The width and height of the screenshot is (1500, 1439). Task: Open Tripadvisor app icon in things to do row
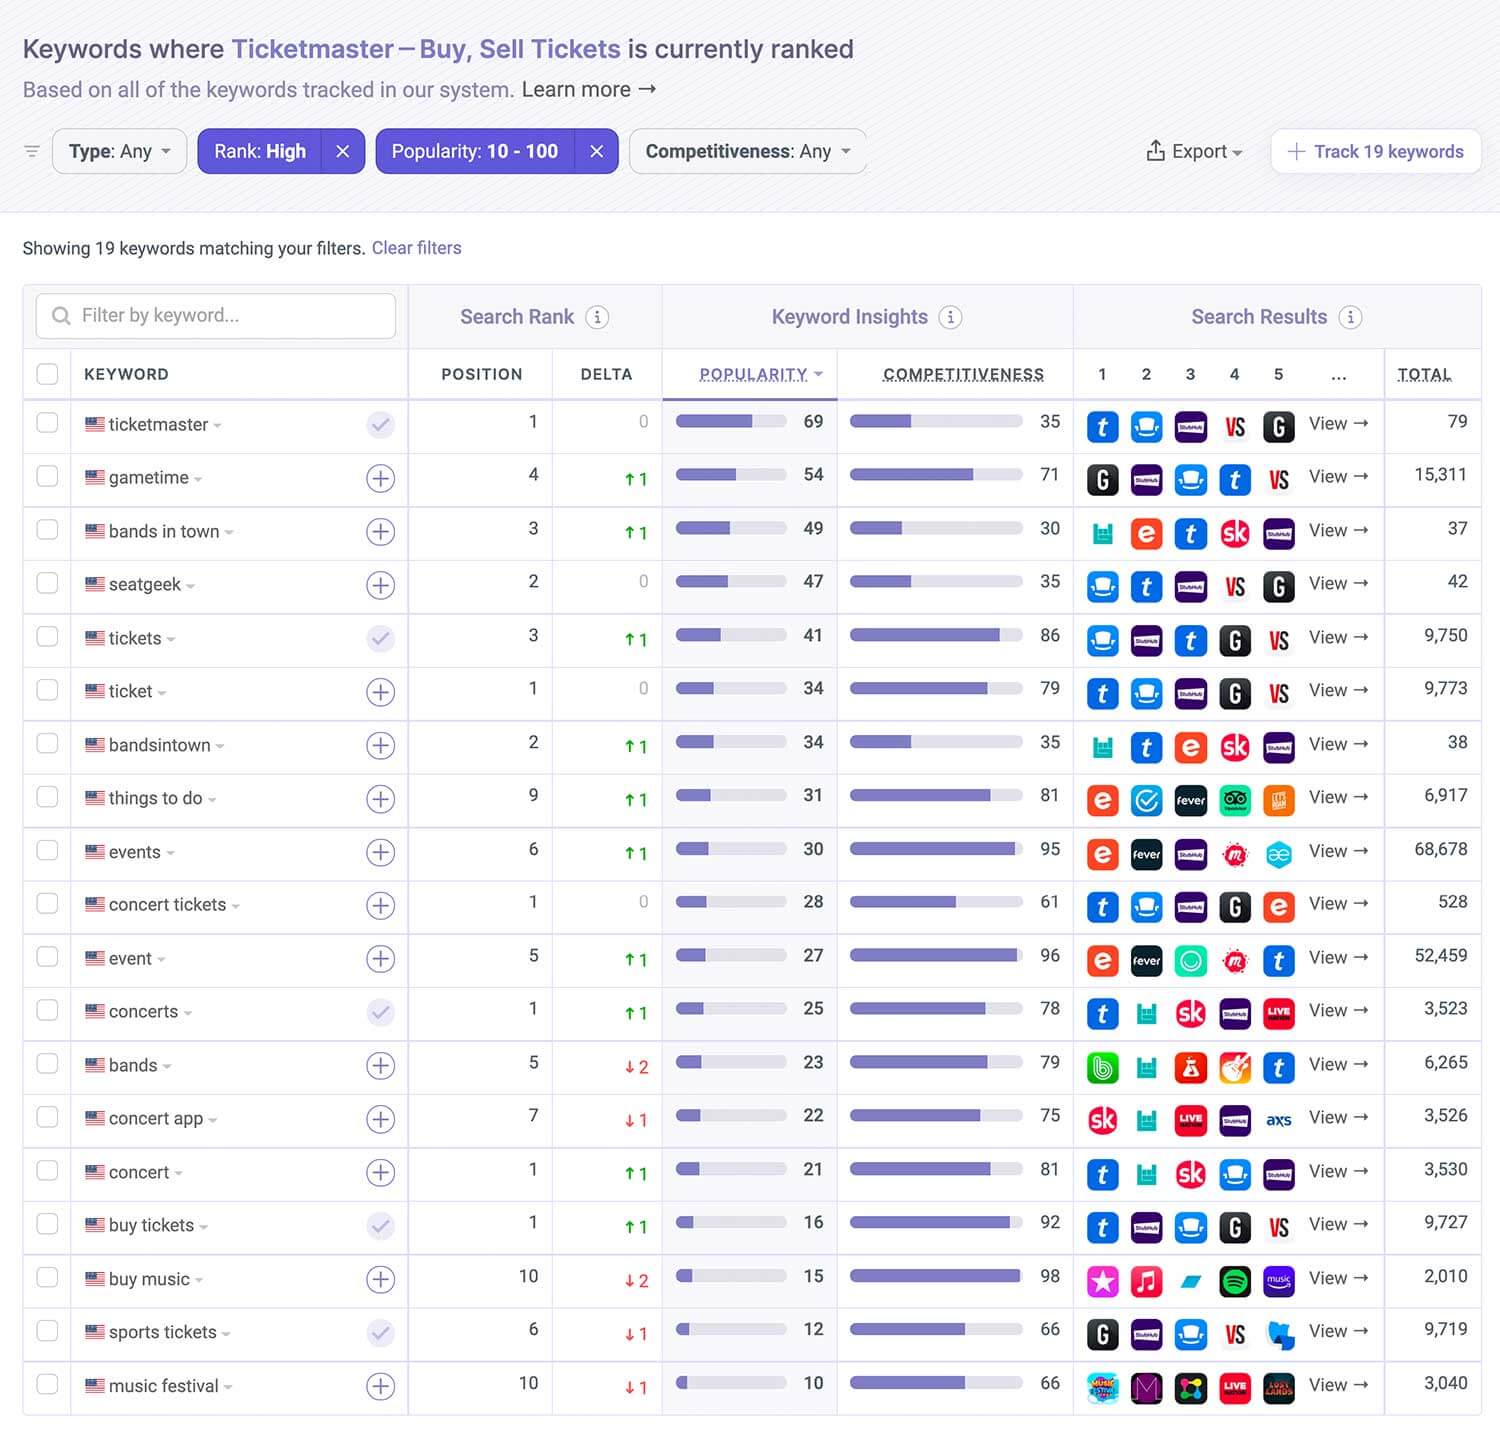[1235, 800]
